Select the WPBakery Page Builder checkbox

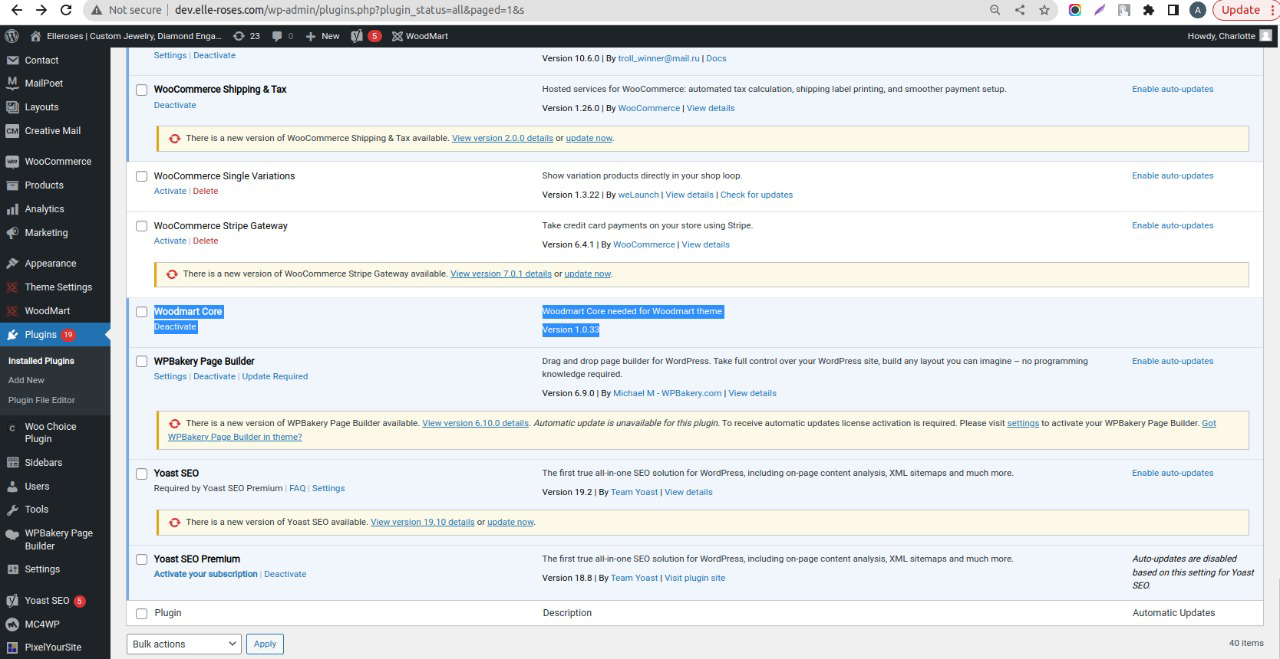[141, 362]
